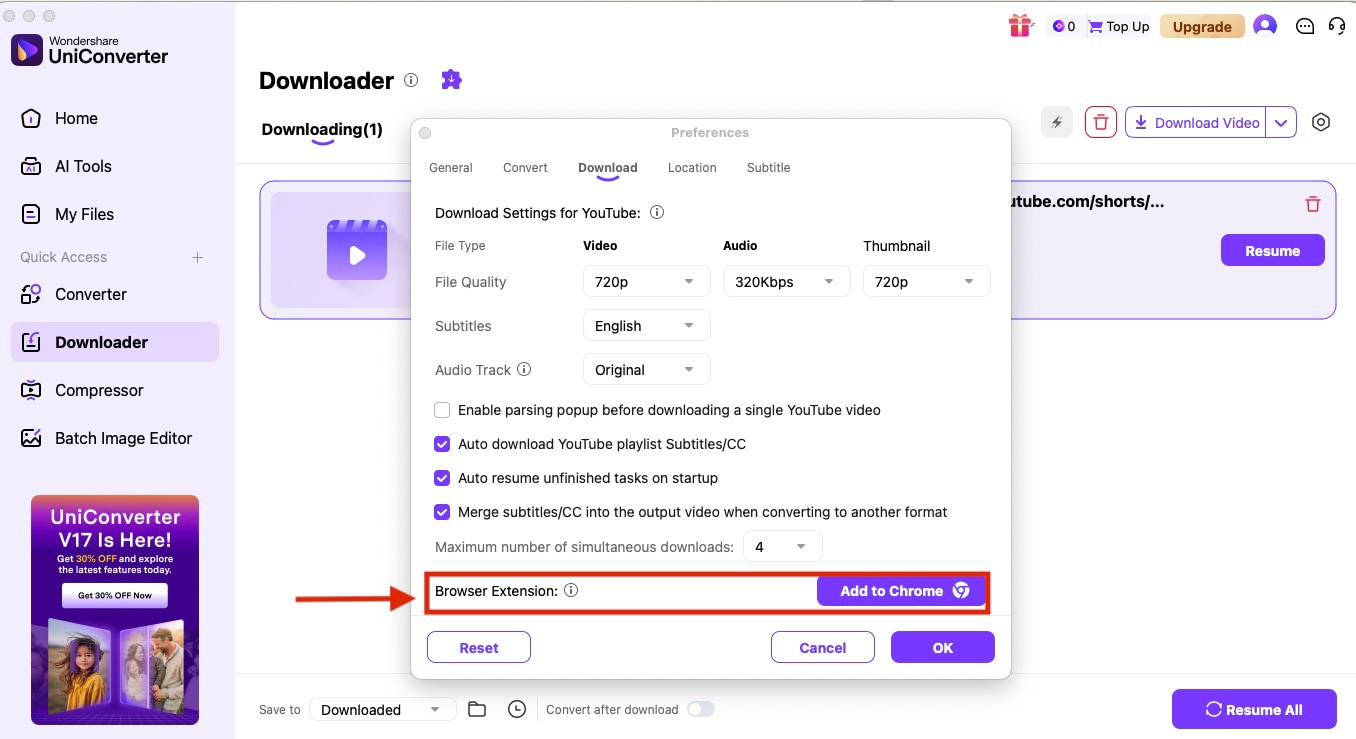Open the high-speed download lightning icon
Image resolution: width=1356 pixels, height=739 pixels.
(1057, 121)
